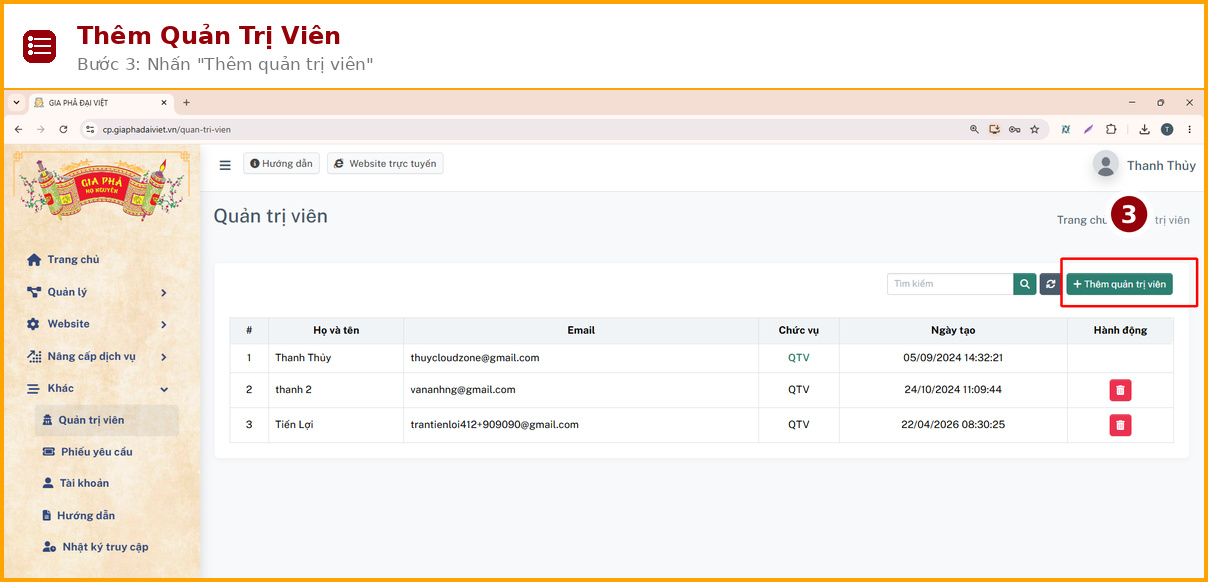Bookmark this page with the star icon
This screenshot has height=582, width=1208.
click(x=1034, y=129)
